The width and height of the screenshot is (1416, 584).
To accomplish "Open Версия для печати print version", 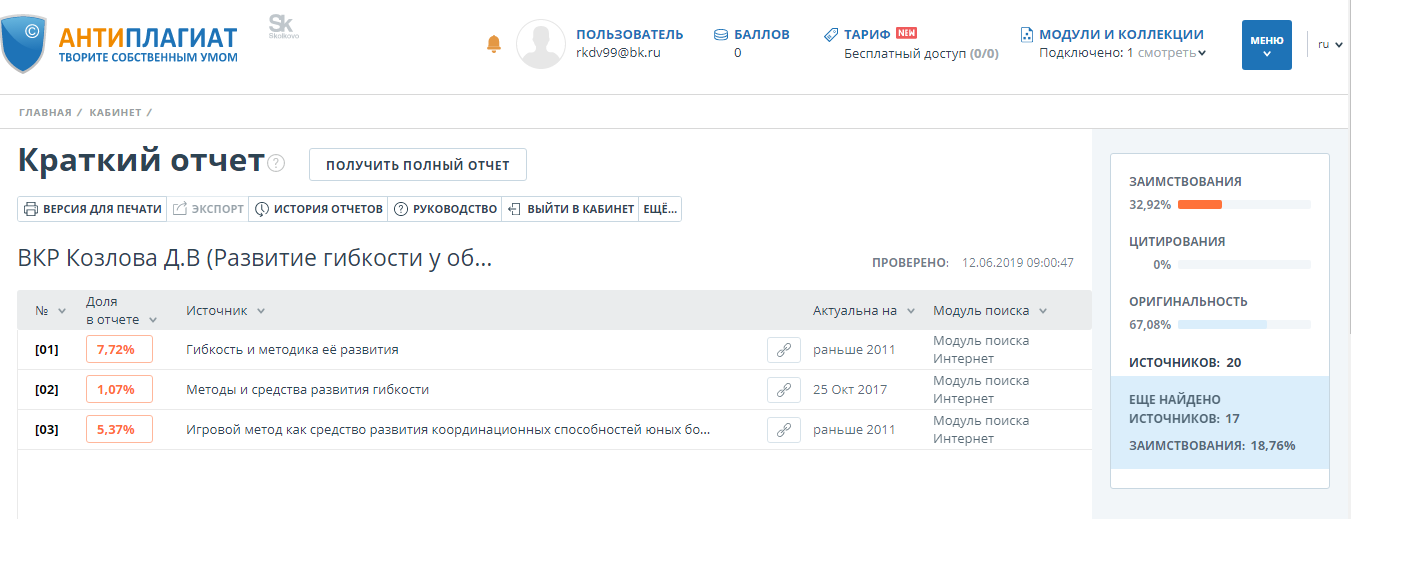I will [93, 209].
